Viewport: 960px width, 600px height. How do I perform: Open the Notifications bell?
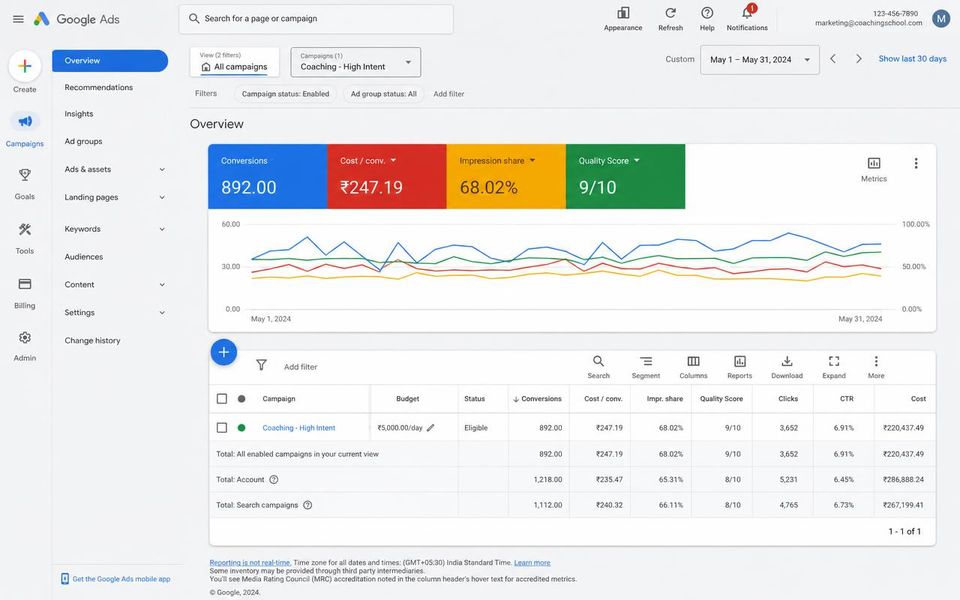pos(747,13)
